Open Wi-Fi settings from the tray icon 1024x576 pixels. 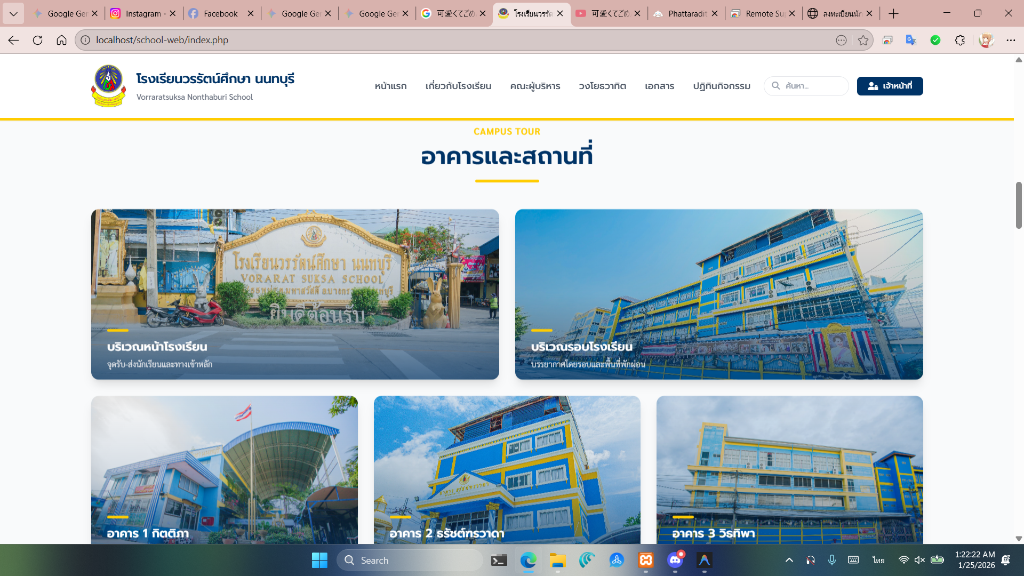point(905,560)
